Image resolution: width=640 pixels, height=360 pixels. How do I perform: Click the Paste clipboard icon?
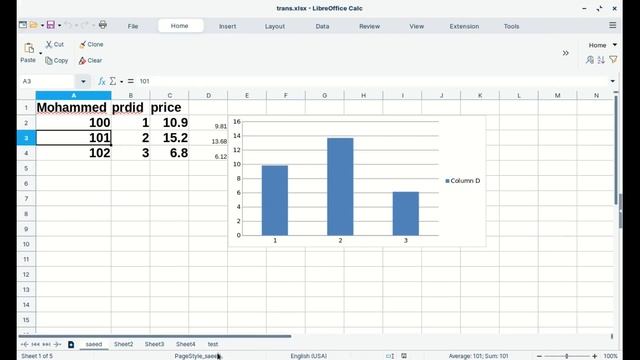pos(29,48)
